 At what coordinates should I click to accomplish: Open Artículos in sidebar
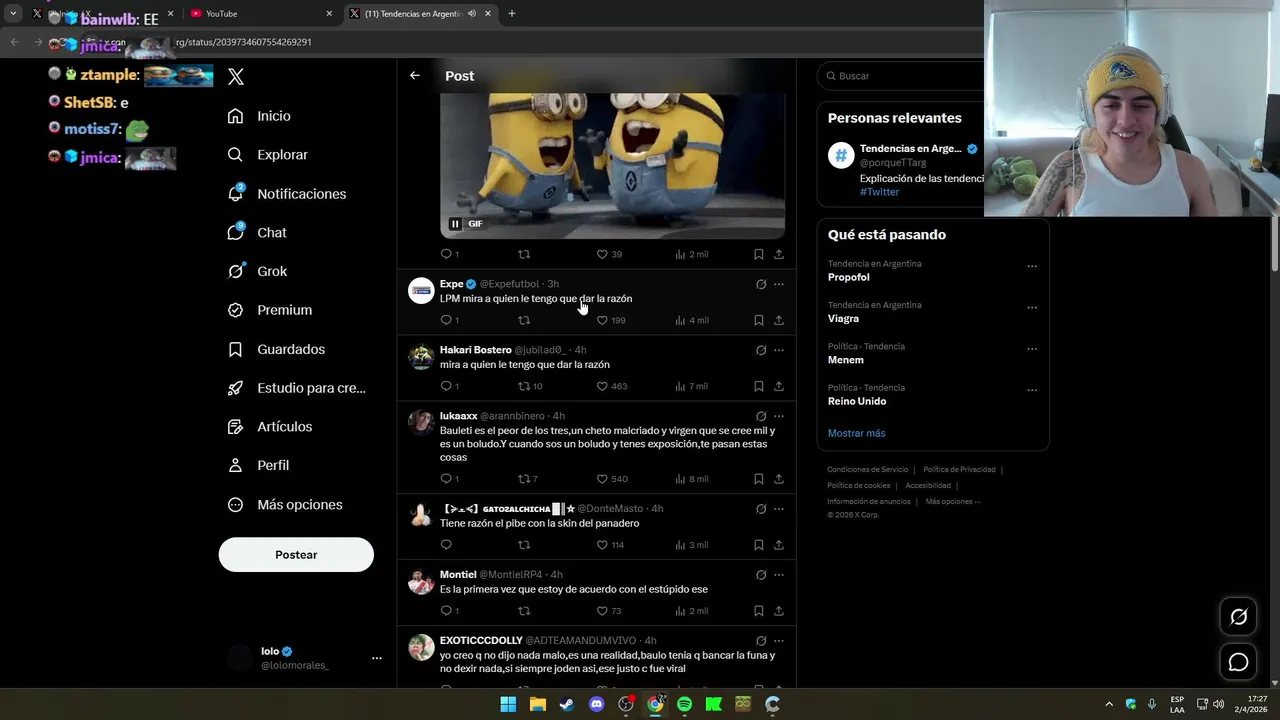tap(269, 426)
